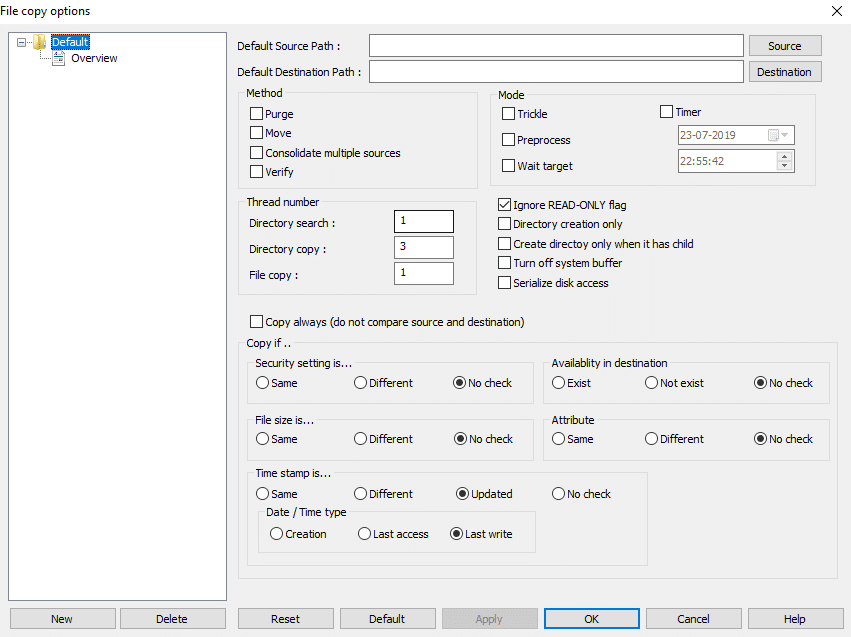Check the Timer option

click(665, 112)
